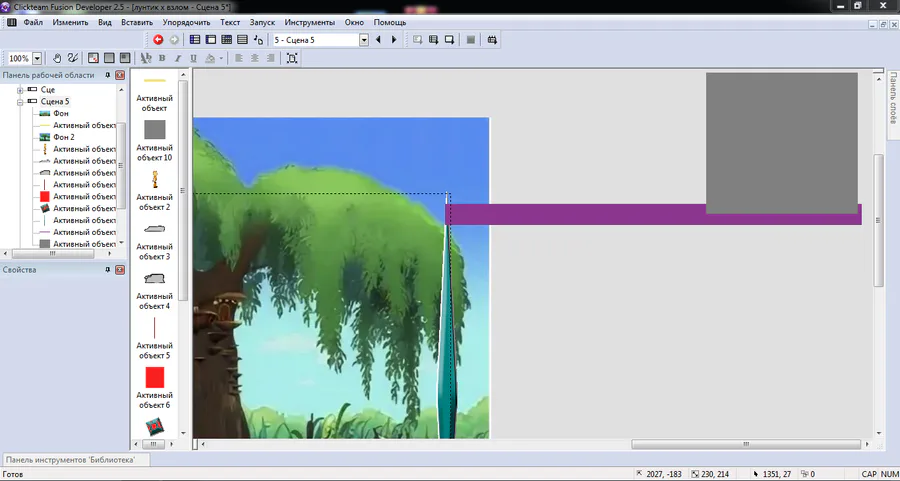Click the Bold formatting icon
Image resolution: width=900 pixels, height=481 pixels.
click(x=162, y=58)
